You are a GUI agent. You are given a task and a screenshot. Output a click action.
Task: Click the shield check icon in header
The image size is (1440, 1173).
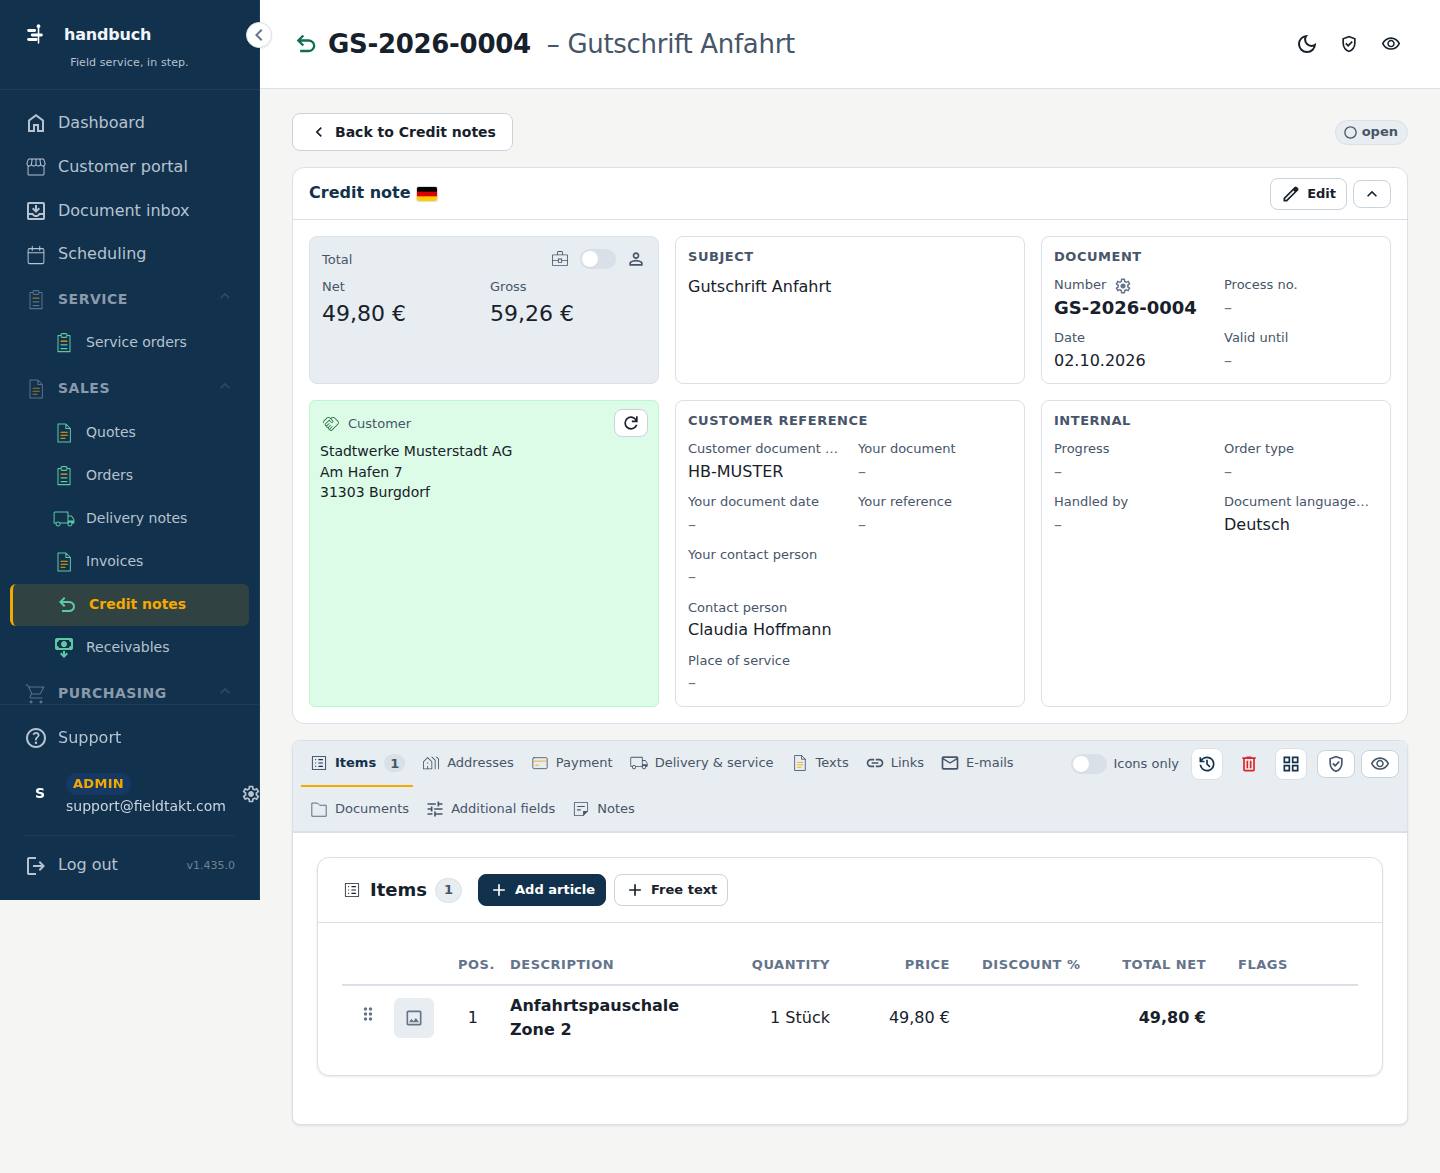click(1349, 44)
